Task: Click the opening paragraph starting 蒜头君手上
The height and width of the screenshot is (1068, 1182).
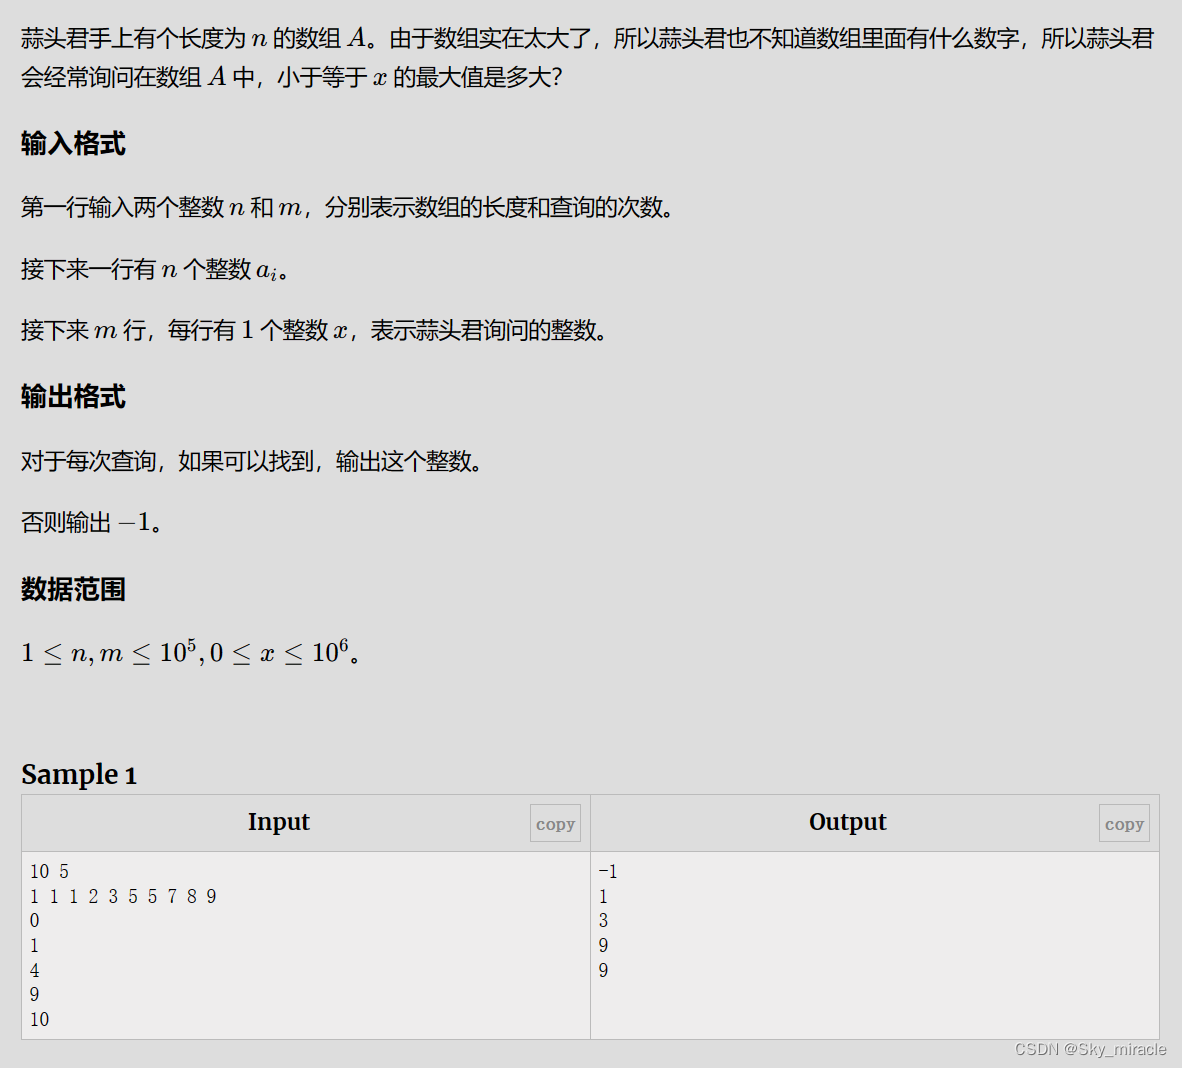Action: coord(587,57)
